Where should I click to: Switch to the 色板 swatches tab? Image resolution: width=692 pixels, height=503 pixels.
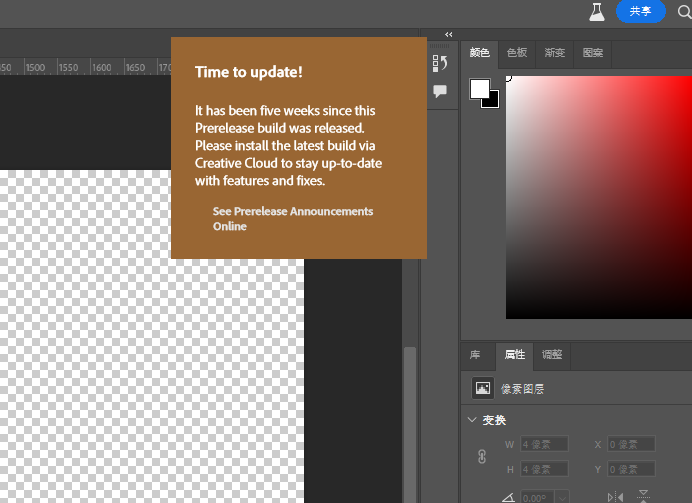click(516, 53)
